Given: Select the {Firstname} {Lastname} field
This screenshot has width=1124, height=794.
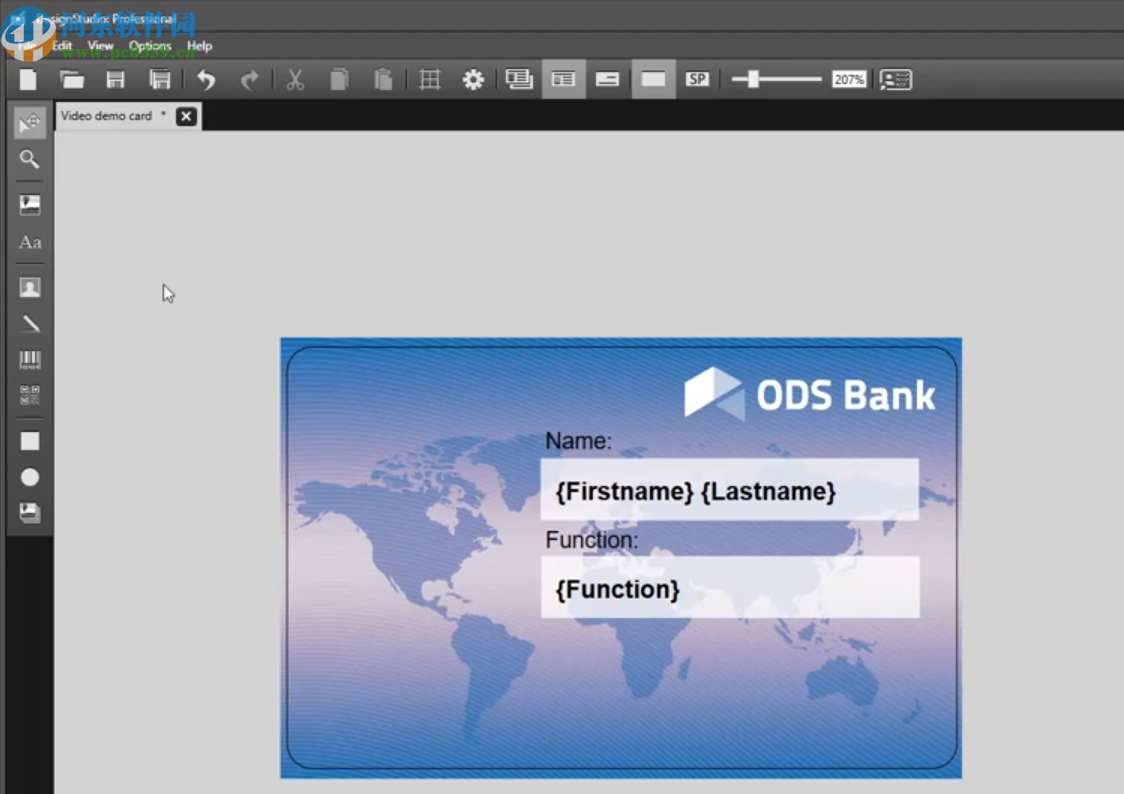Looking at the screenshot, I should tap(729, 489).
